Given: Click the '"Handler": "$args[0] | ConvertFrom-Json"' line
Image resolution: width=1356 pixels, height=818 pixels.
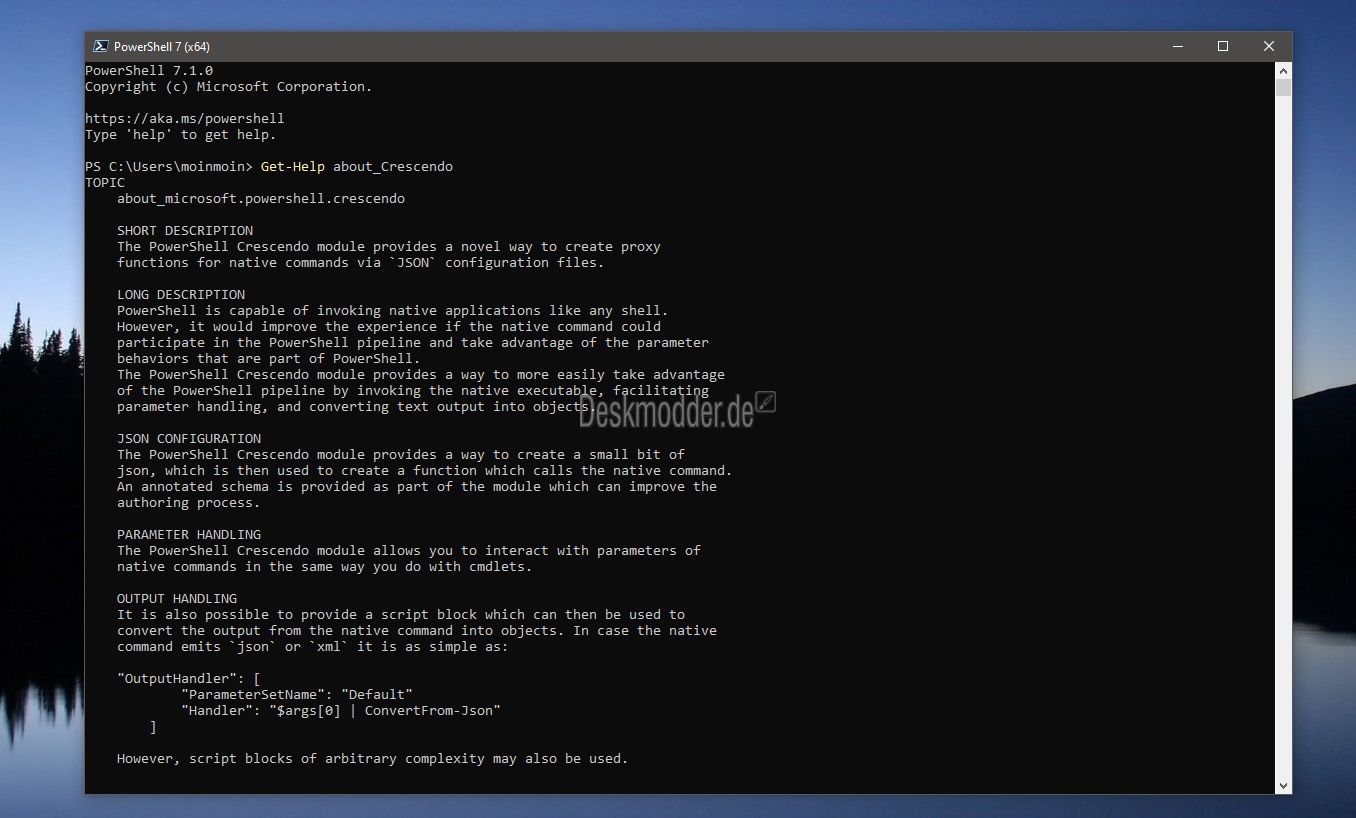Looking at the screenshot, I should click(x=341, y=710).
